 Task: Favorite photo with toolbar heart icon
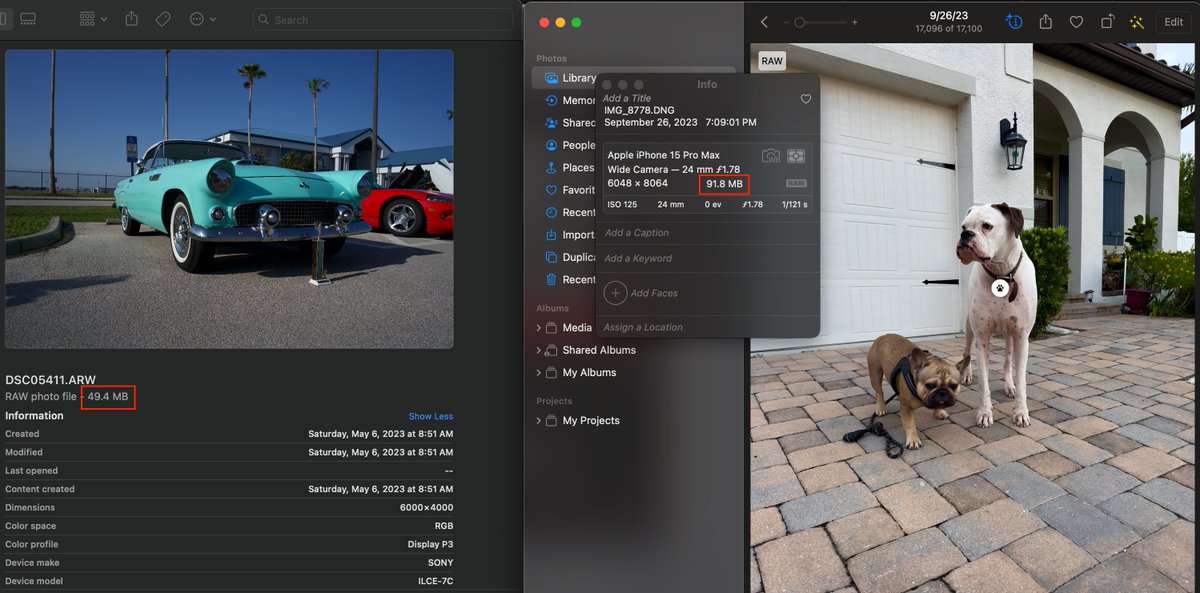(1076, 22)
